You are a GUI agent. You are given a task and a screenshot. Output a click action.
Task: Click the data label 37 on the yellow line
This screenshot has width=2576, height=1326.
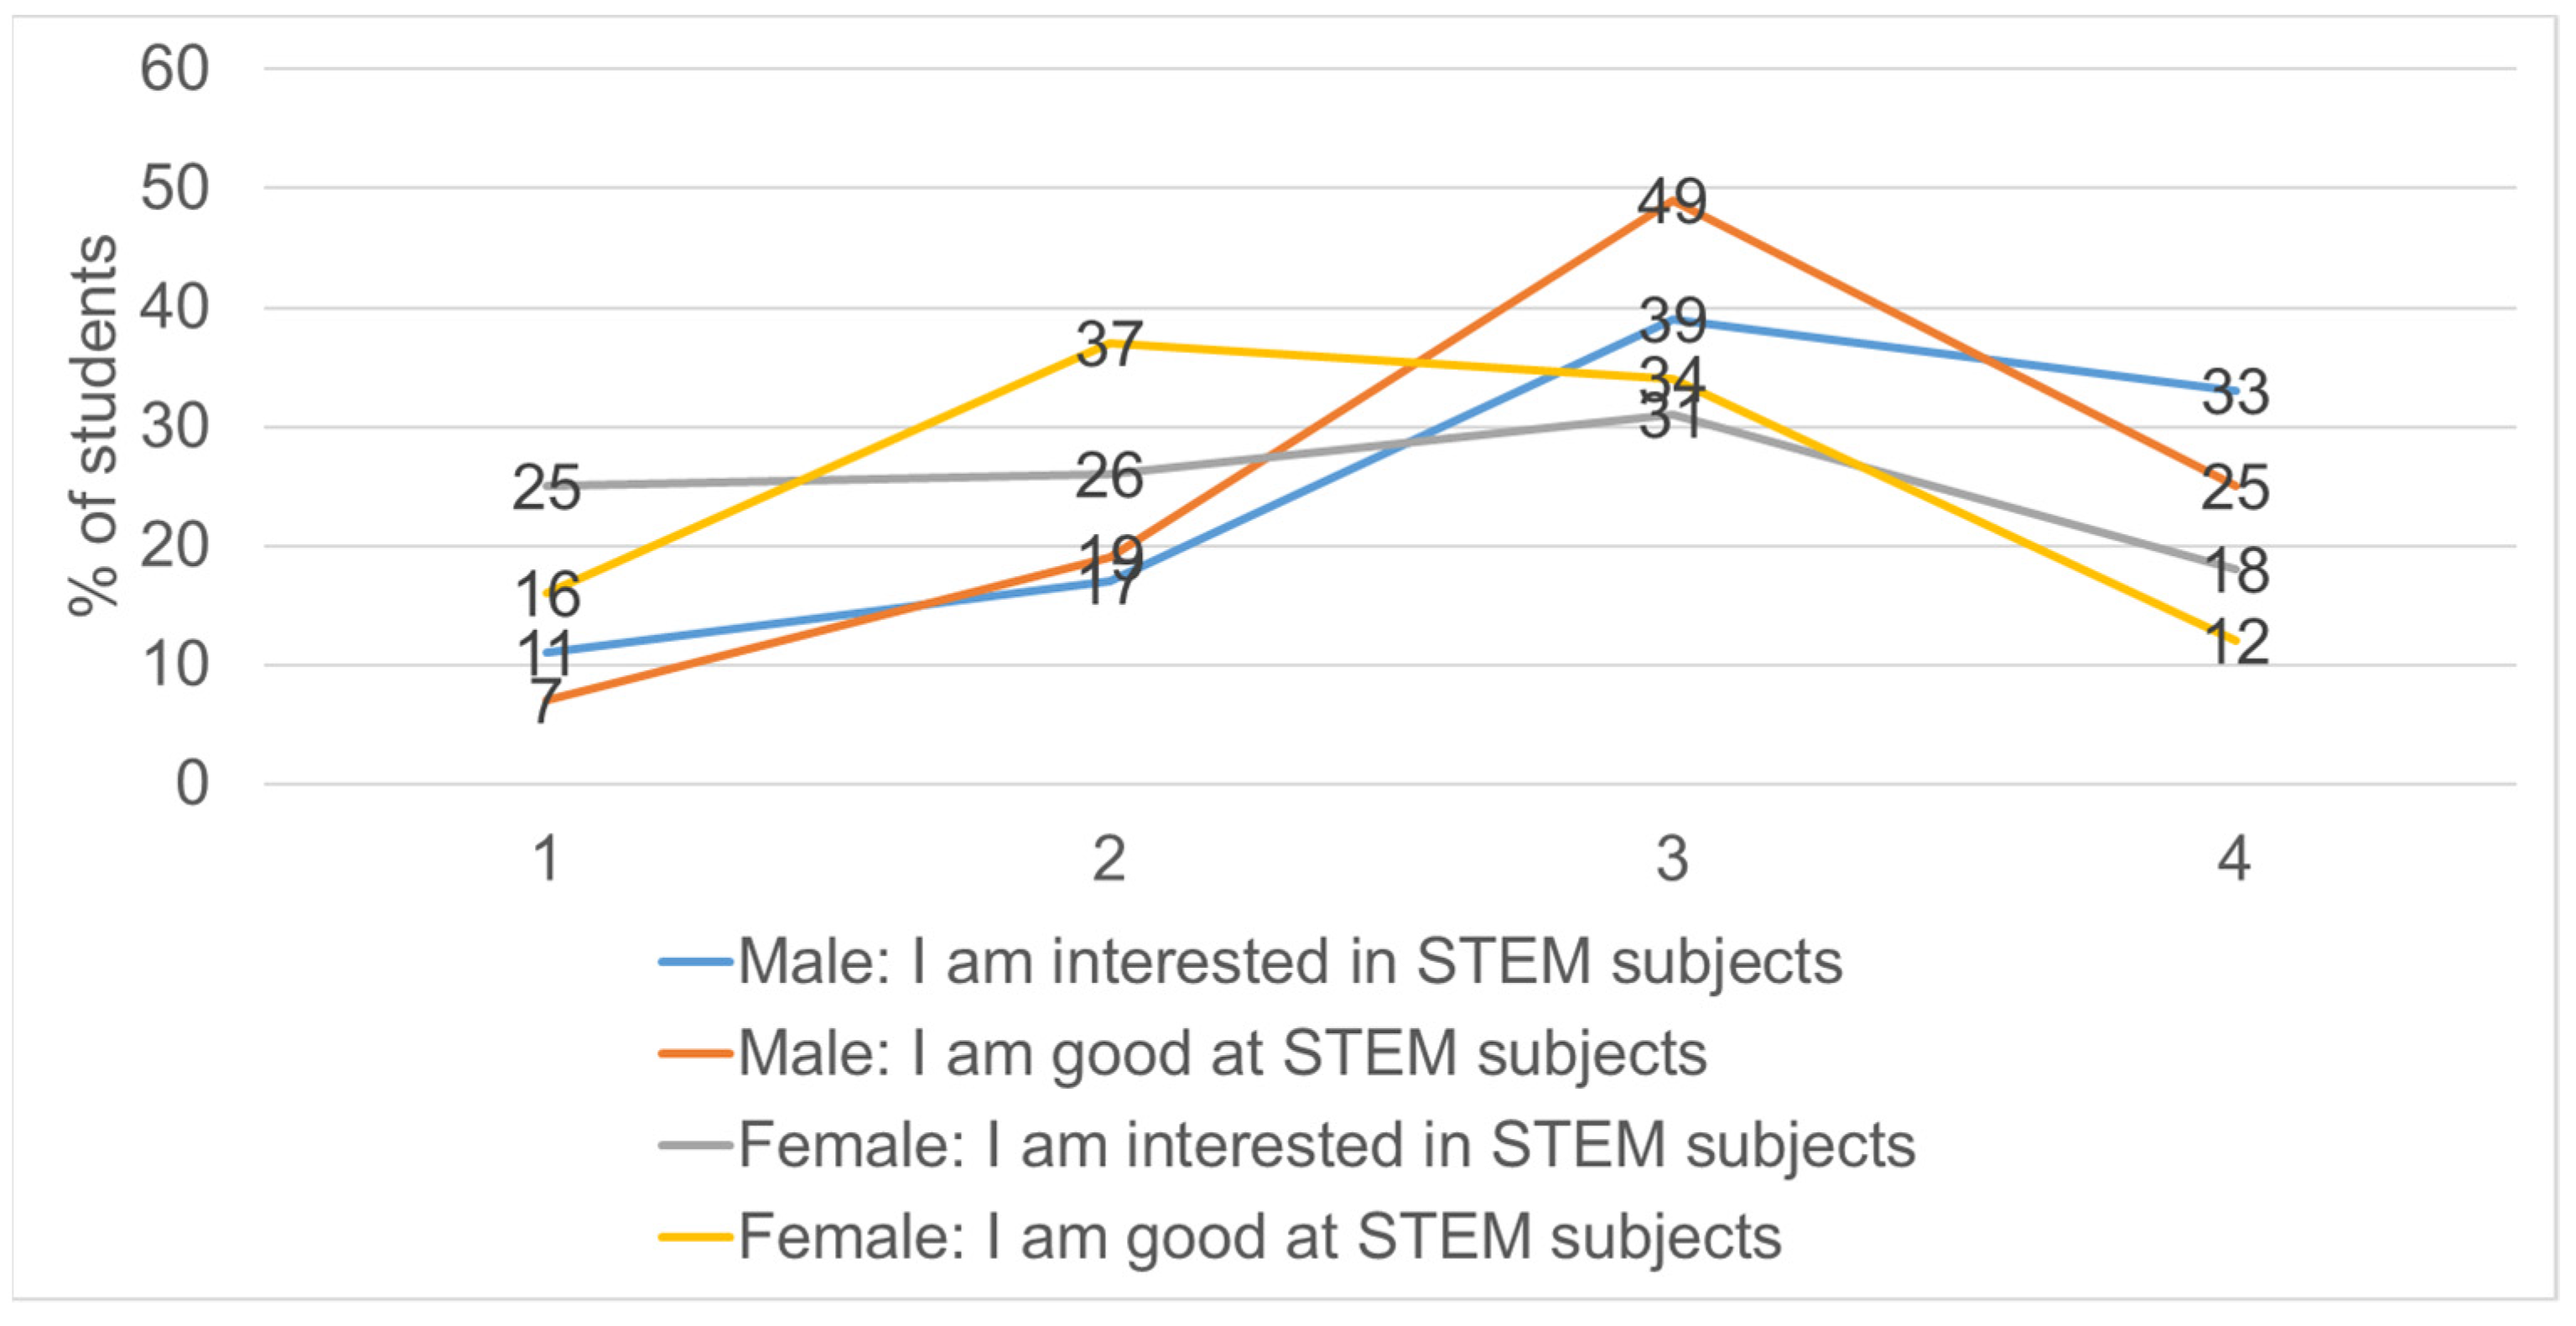tap(1109, 345)
